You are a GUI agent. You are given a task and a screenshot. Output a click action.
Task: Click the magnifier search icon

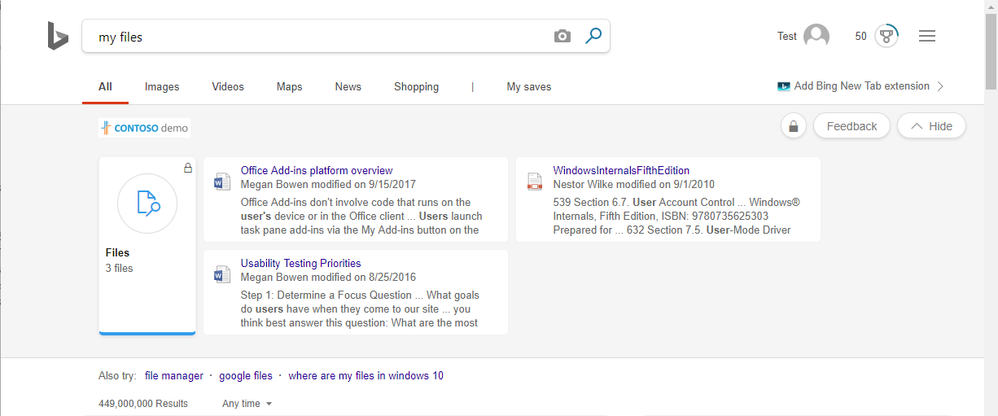pos(593,36)
